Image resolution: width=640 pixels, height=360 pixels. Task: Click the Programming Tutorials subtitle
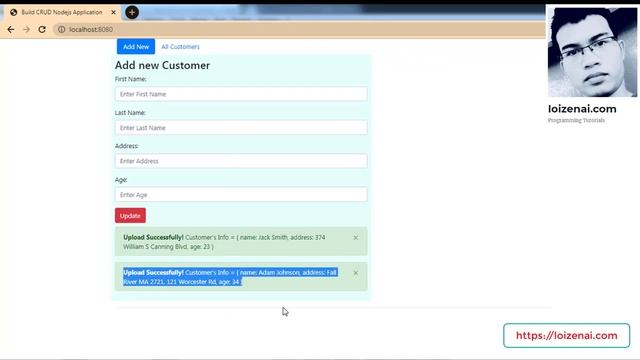[x=576, y=120]
